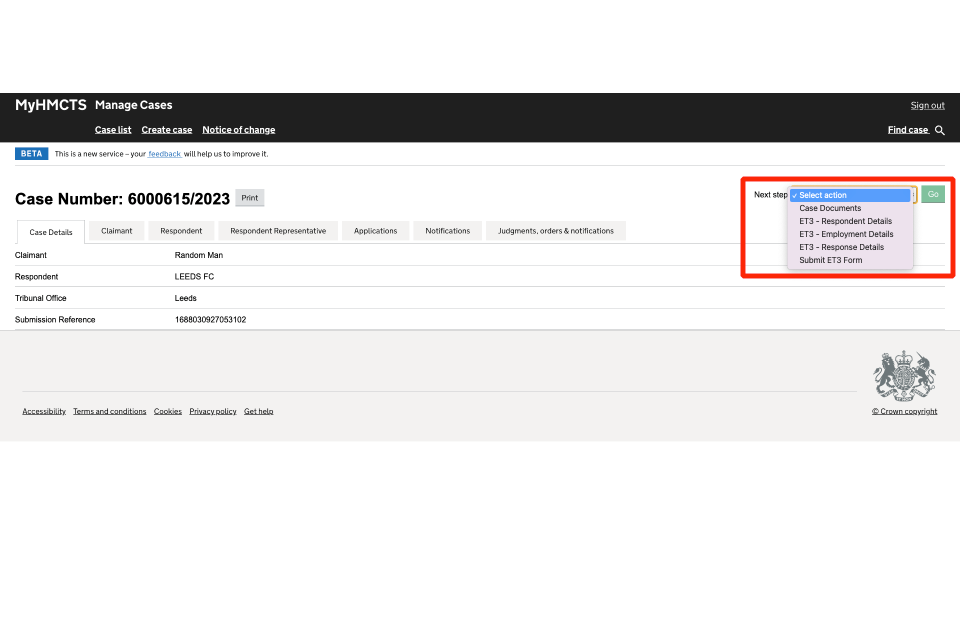Click the Royal coat of arms crest
Screen dimensions: 960x640
(x=904, y=376)
